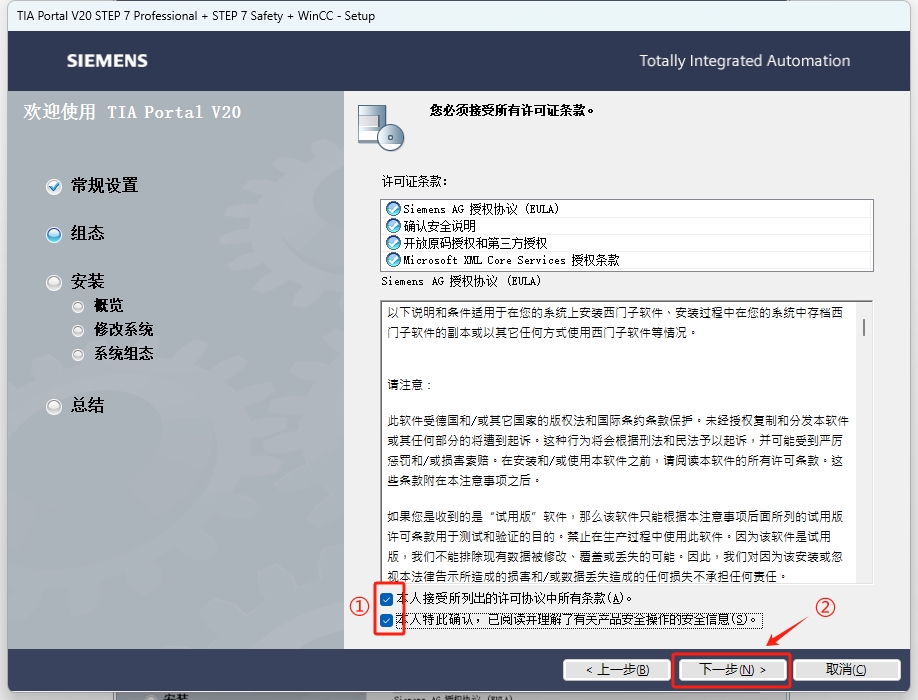The width and height of the screenshot is (918, 700).
Task: Click the 开放原码授权和第三方授权 globe icon
Action: [x=393, y=240]
